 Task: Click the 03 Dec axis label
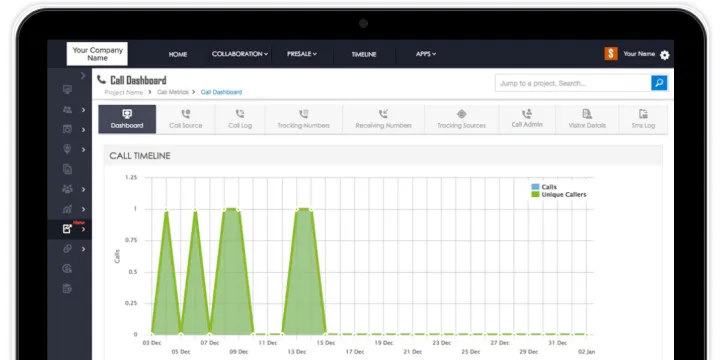click(x=152, y=343)
